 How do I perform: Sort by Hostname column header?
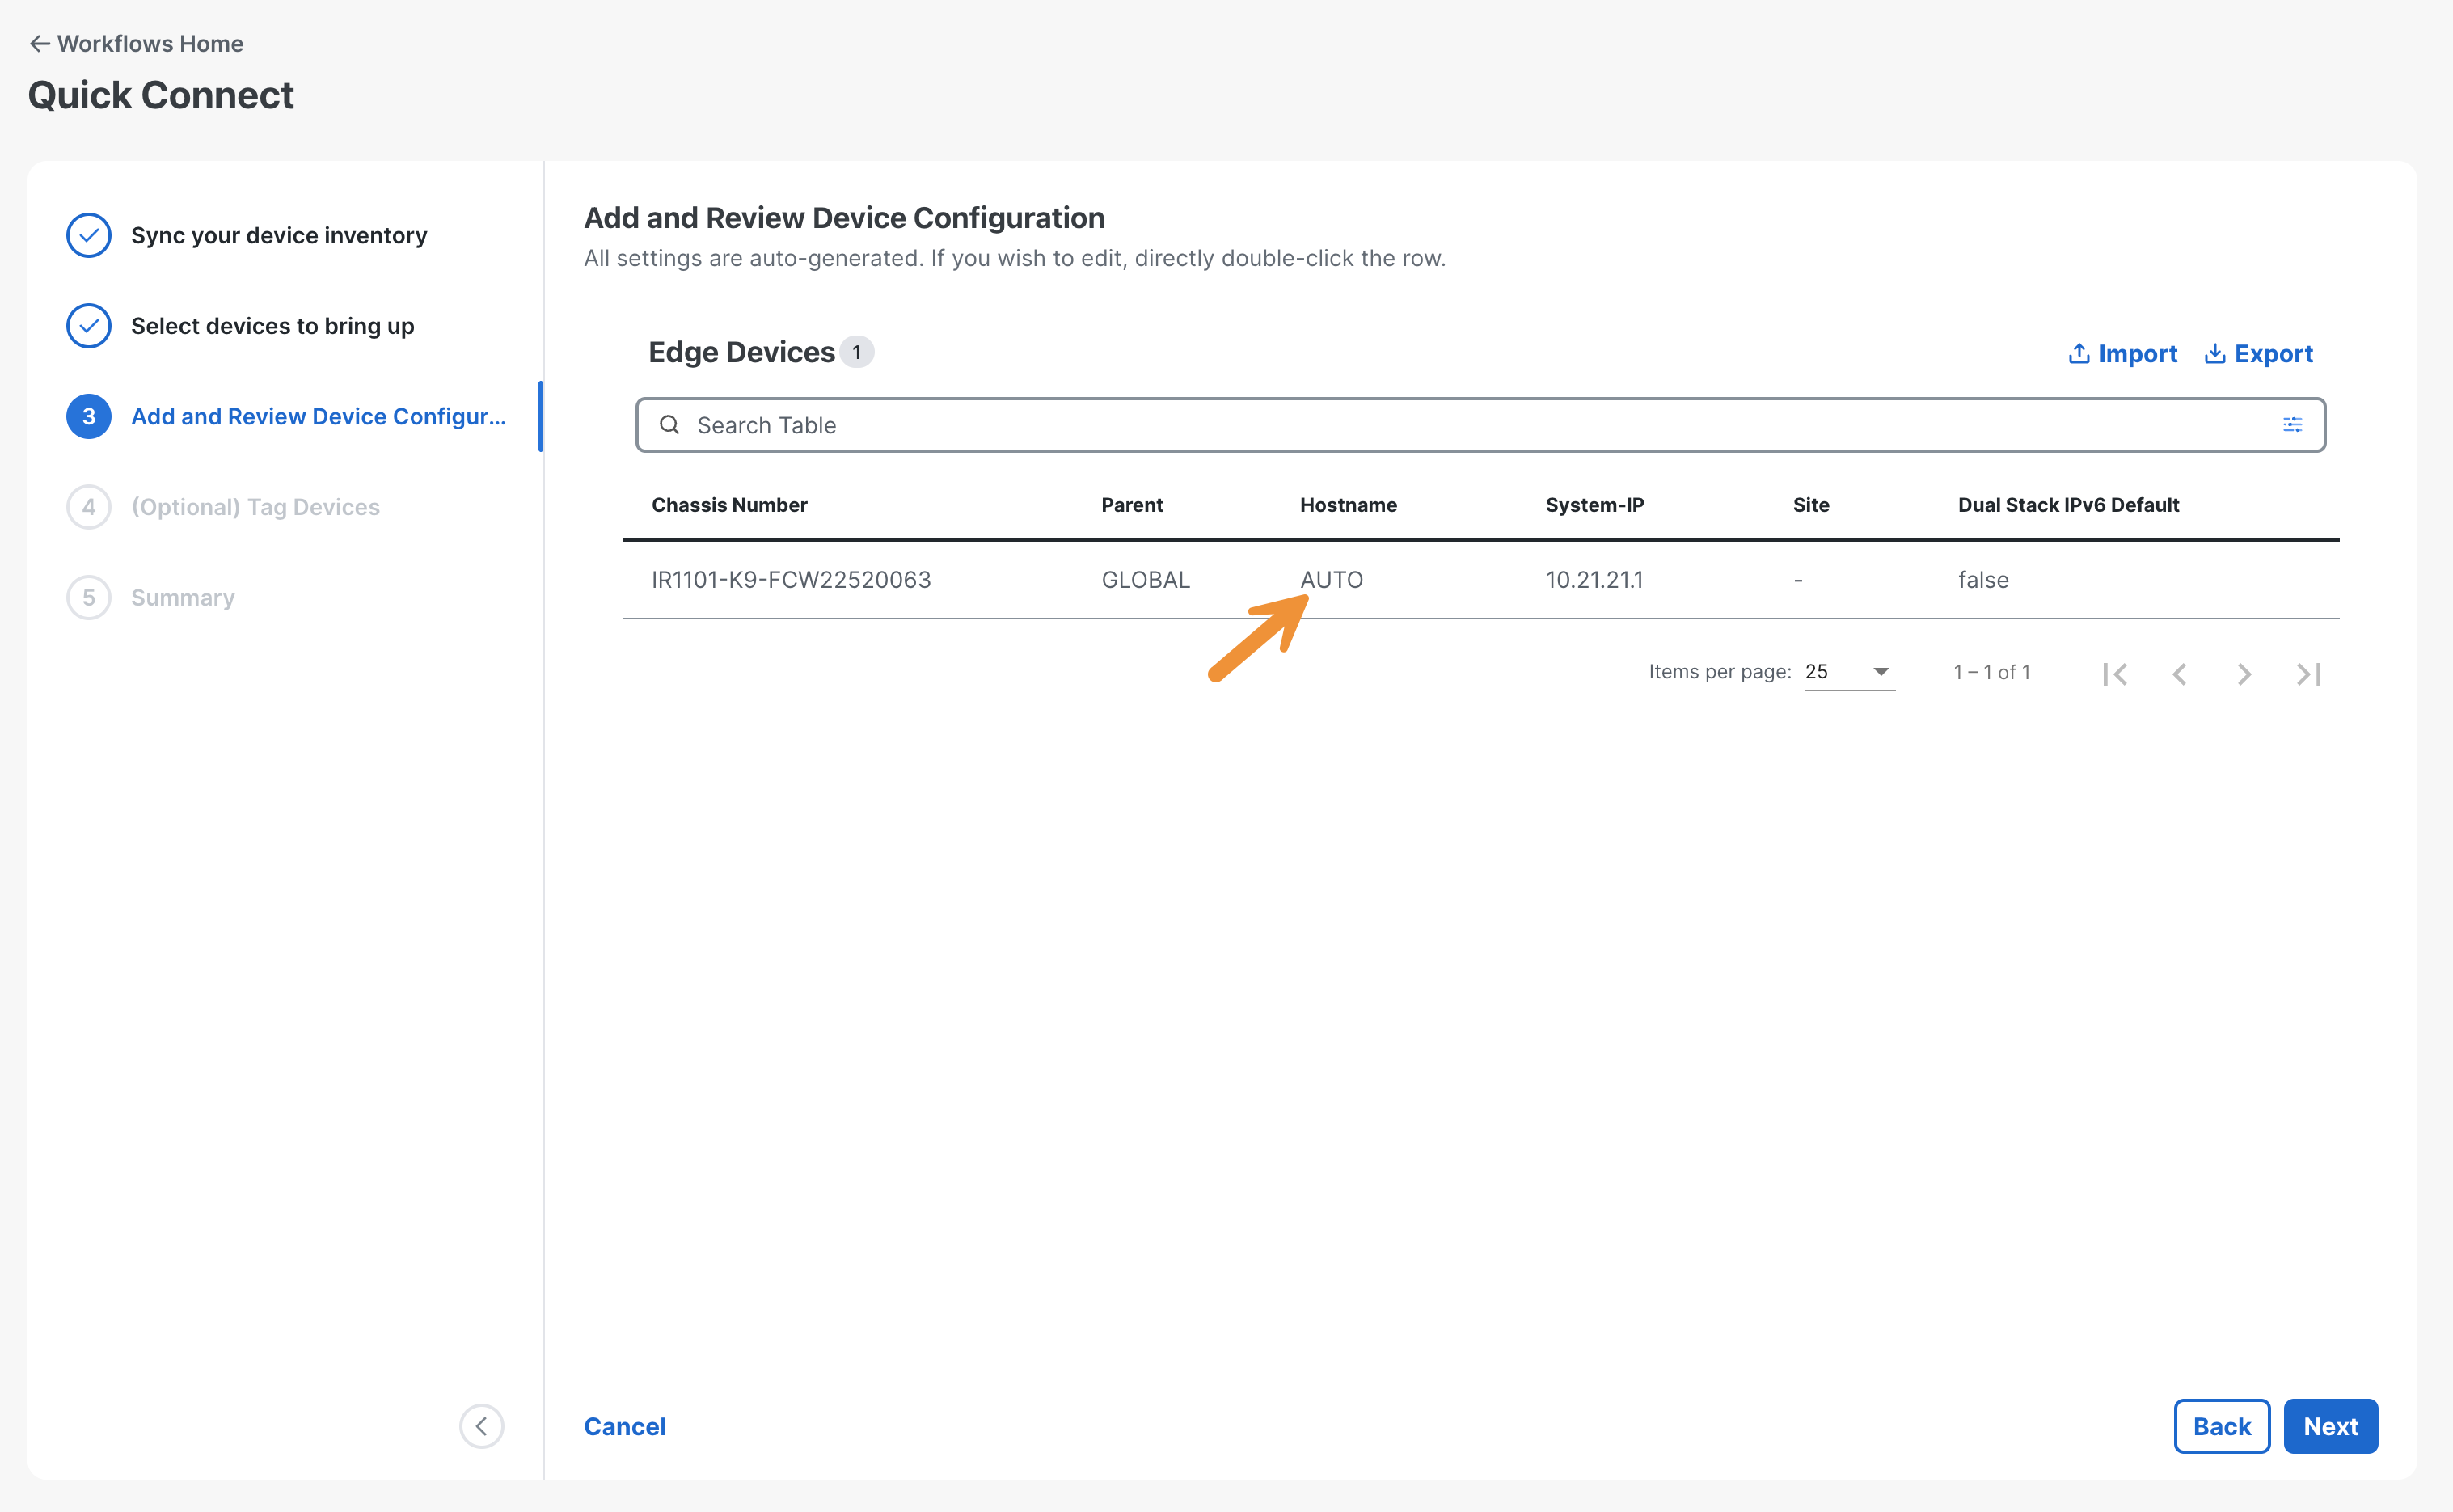[x=1349, y=505]
